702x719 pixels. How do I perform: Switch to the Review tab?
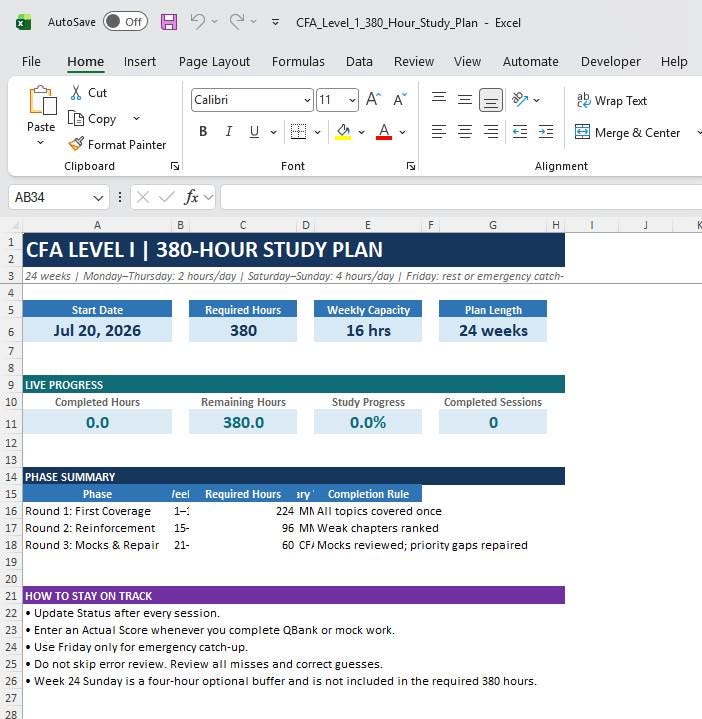tap(414, 61)
